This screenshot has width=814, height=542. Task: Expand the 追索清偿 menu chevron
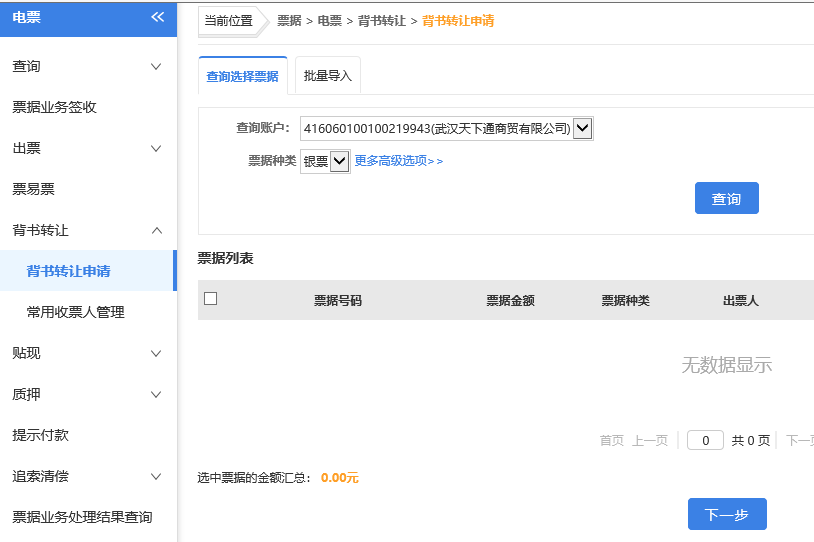pyautogui.click(x=156, y=477)
